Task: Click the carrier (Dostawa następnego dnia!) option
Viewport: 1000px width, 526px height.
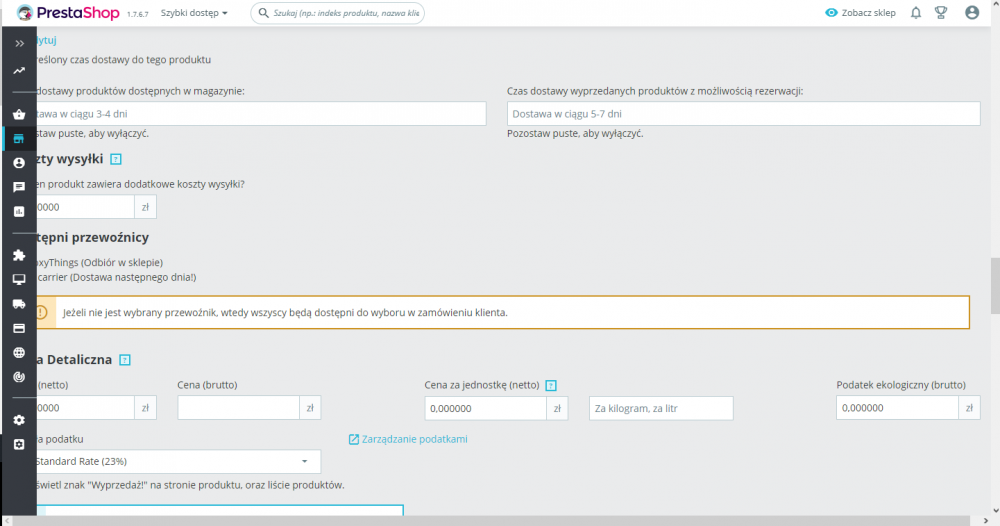Action: coord(116,277)
